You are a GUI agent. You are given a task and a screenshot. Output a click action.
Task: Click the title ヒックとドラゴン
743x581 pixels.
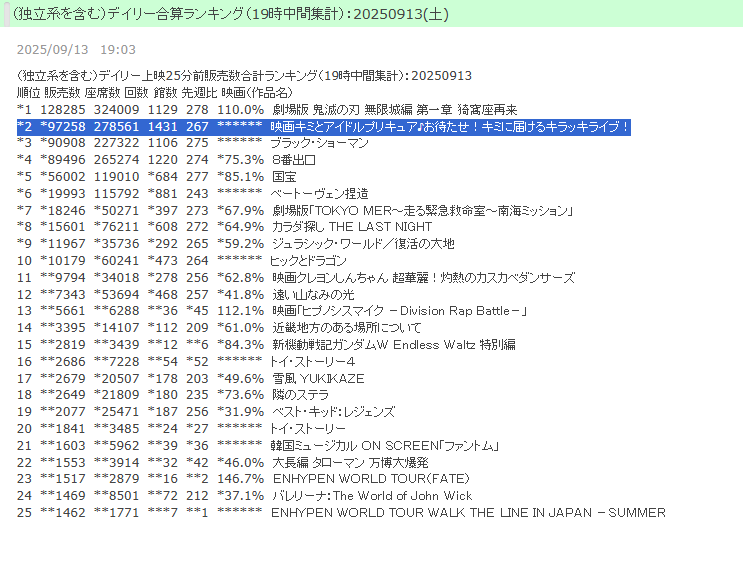click(308, 261)
